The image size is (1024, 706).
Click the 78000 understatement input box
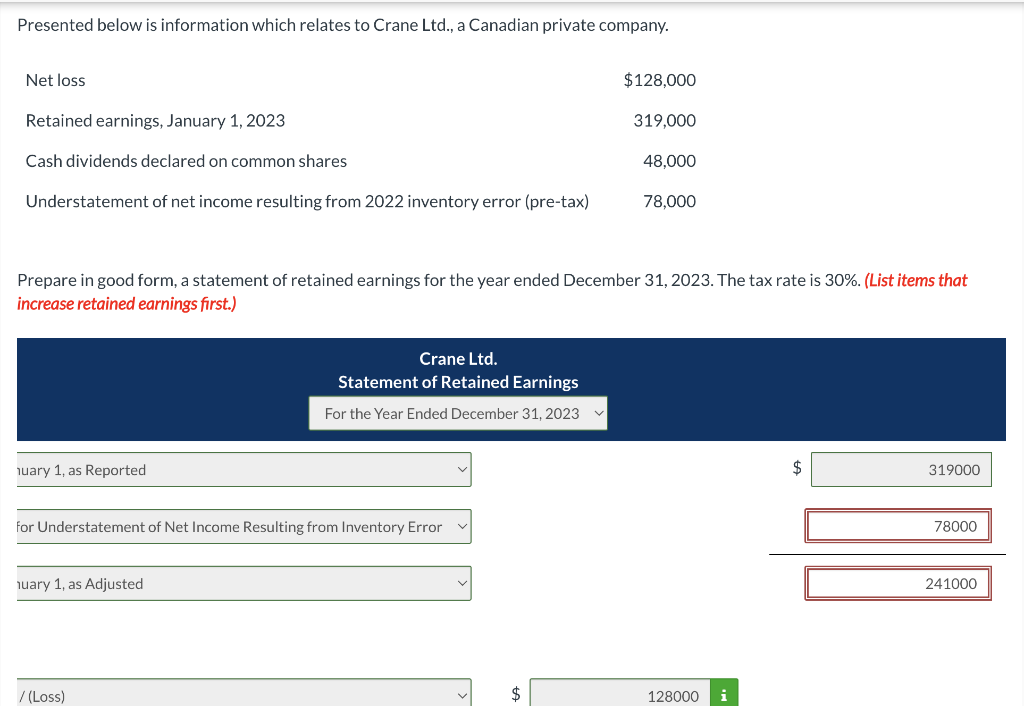[897, 526]
